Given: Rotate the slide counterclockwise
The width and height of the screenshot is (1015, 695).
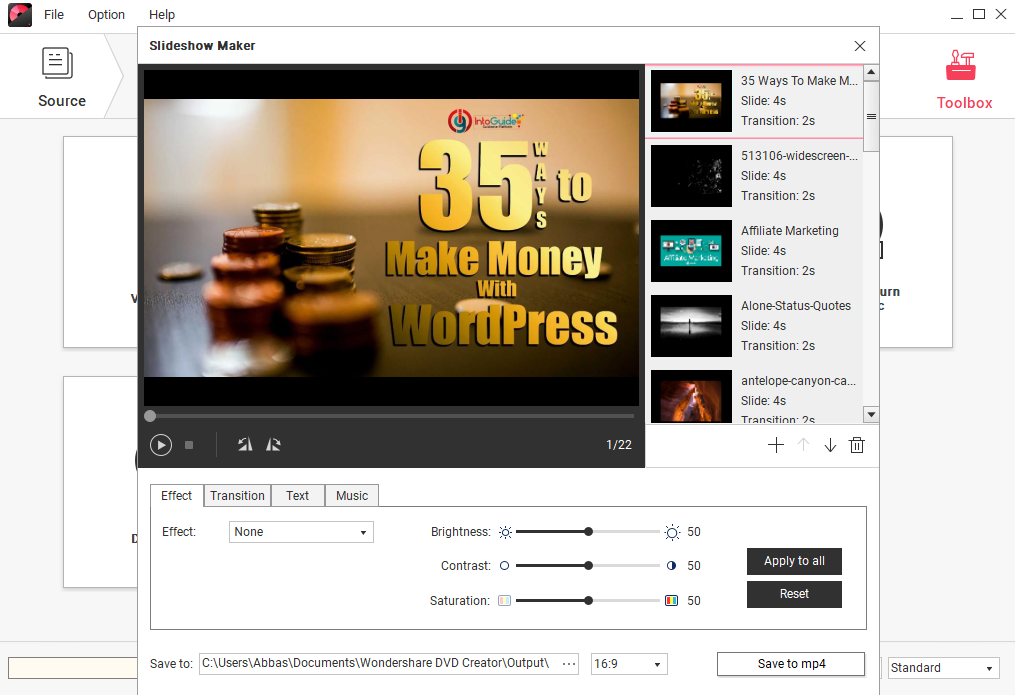Looking at the screenshot, I should (245, 445).
